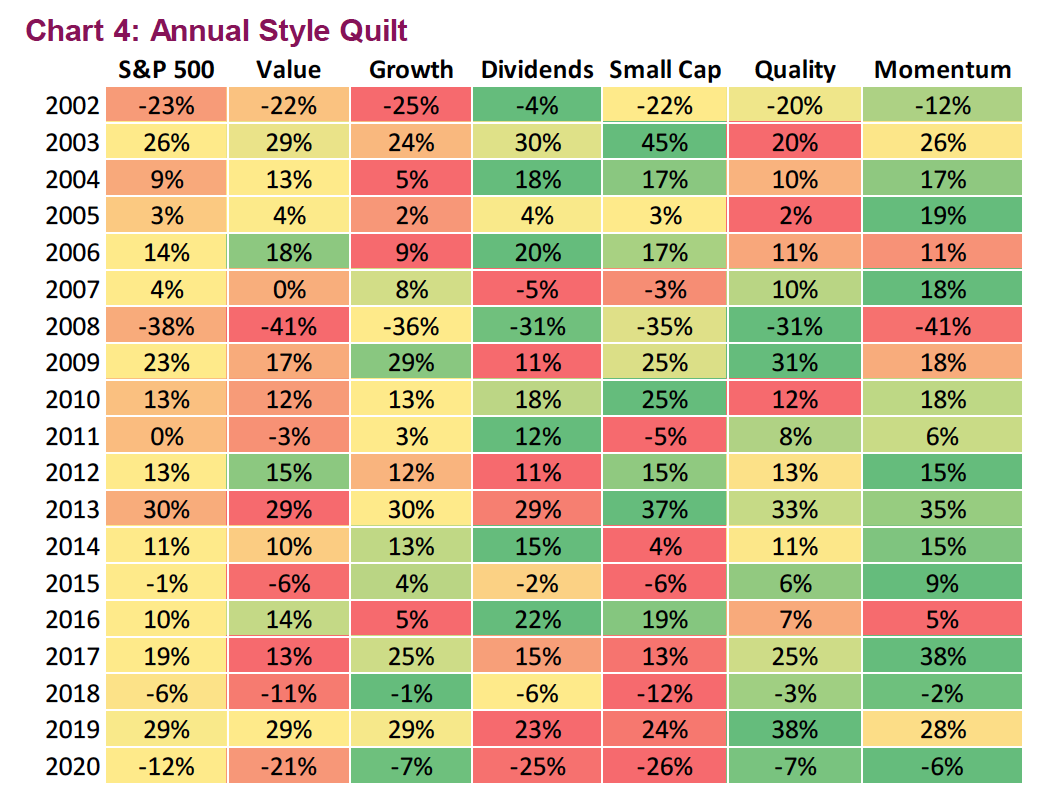Viewport: 1046px width, 808px height.
Task: Click the Quality column header
Action: click(795, 69)
